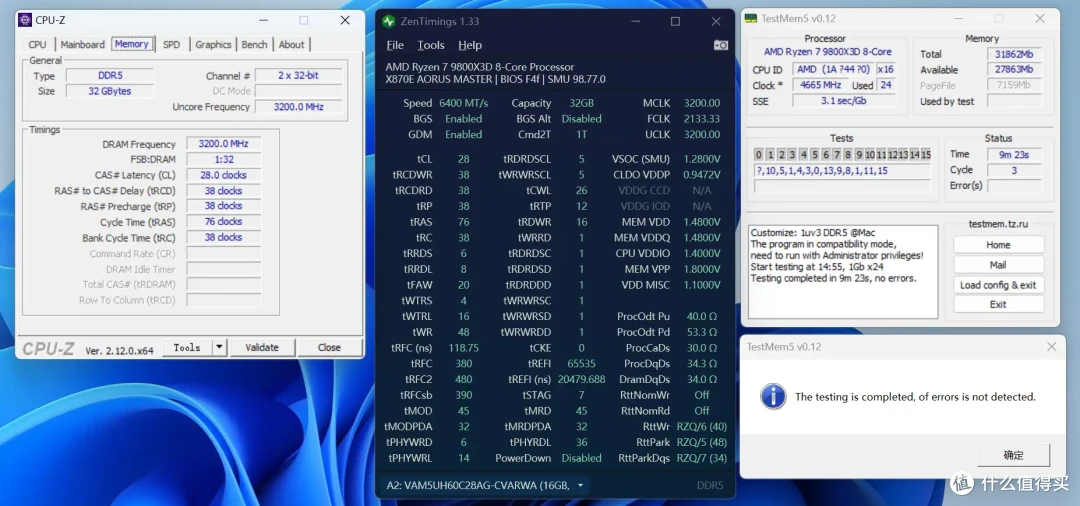Viewport: 1080px width, 506px height.
Task: Open the Bench tab in CPU-Z
Action: (x=254, y=44)
